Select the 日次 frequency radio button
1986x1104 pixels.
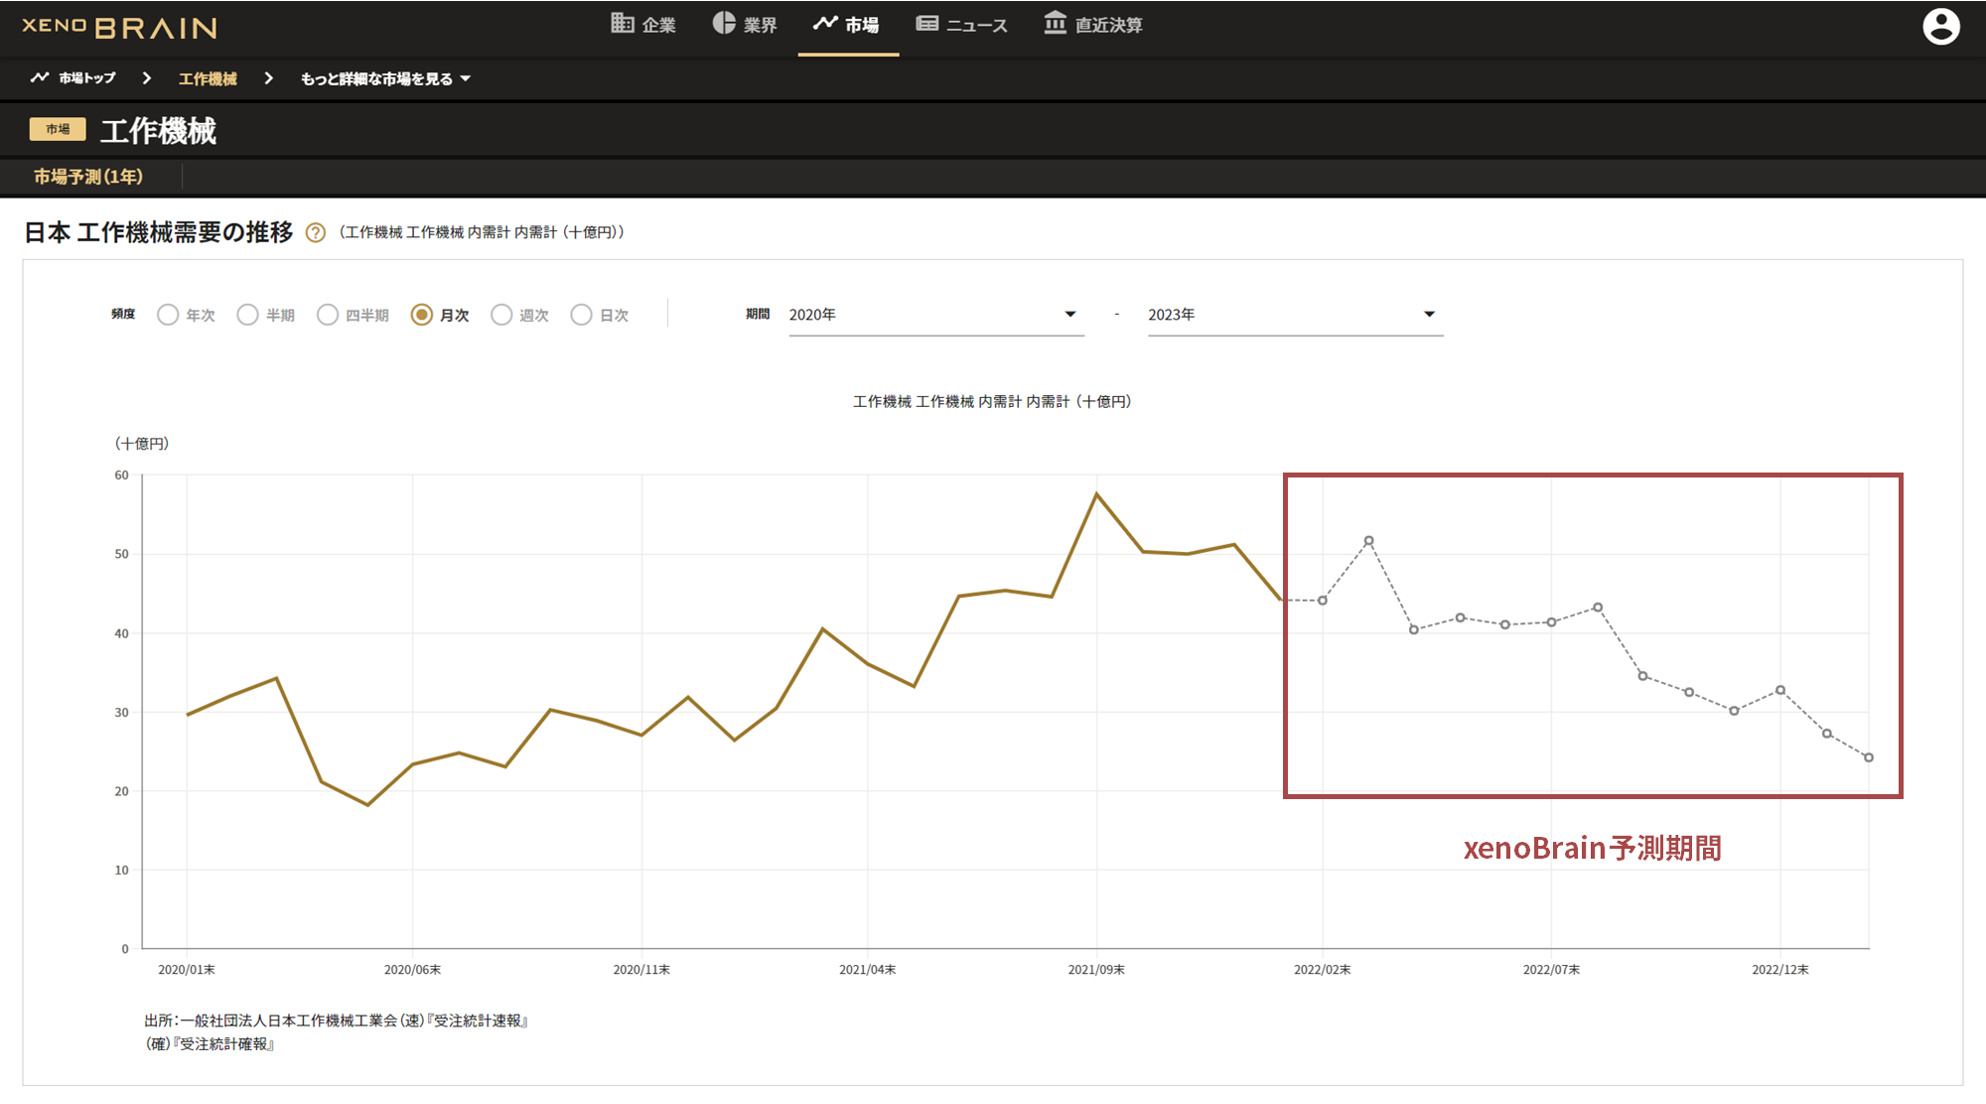pos(581,315)
